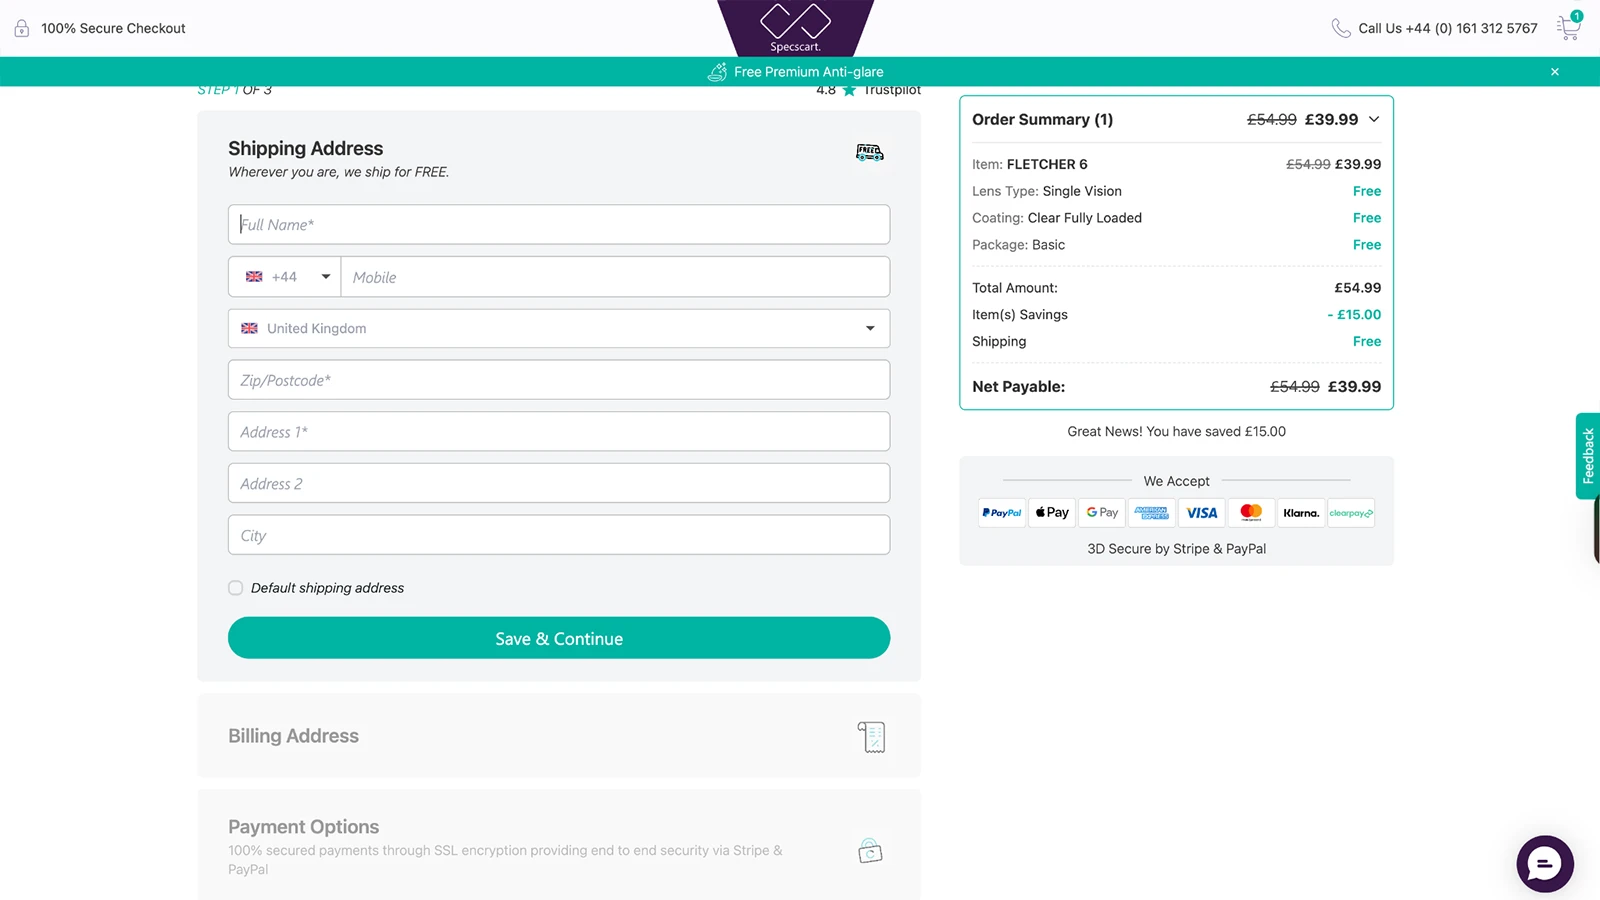1600x900 pixels.
Task: Click the free shipping truck icon
Action: (x=869, y=153)
